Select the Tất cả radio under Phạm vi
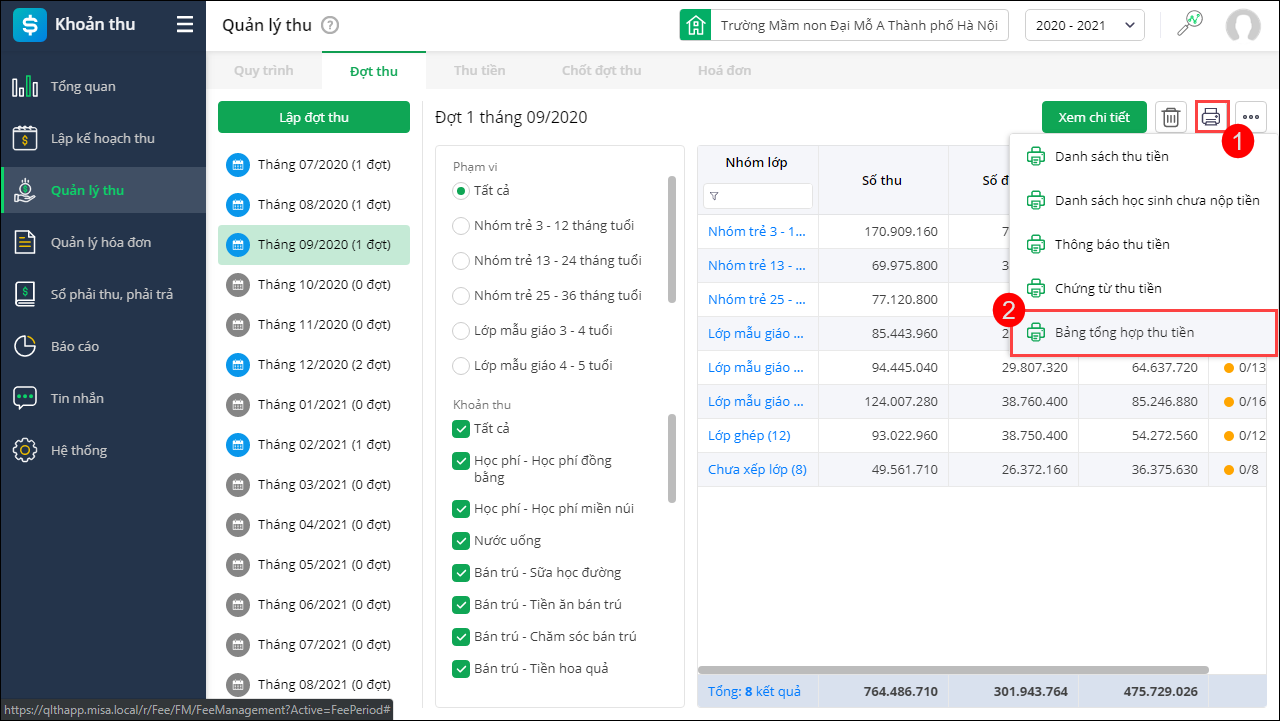Viewport: 1280px width, 721px height. point(461,191)
